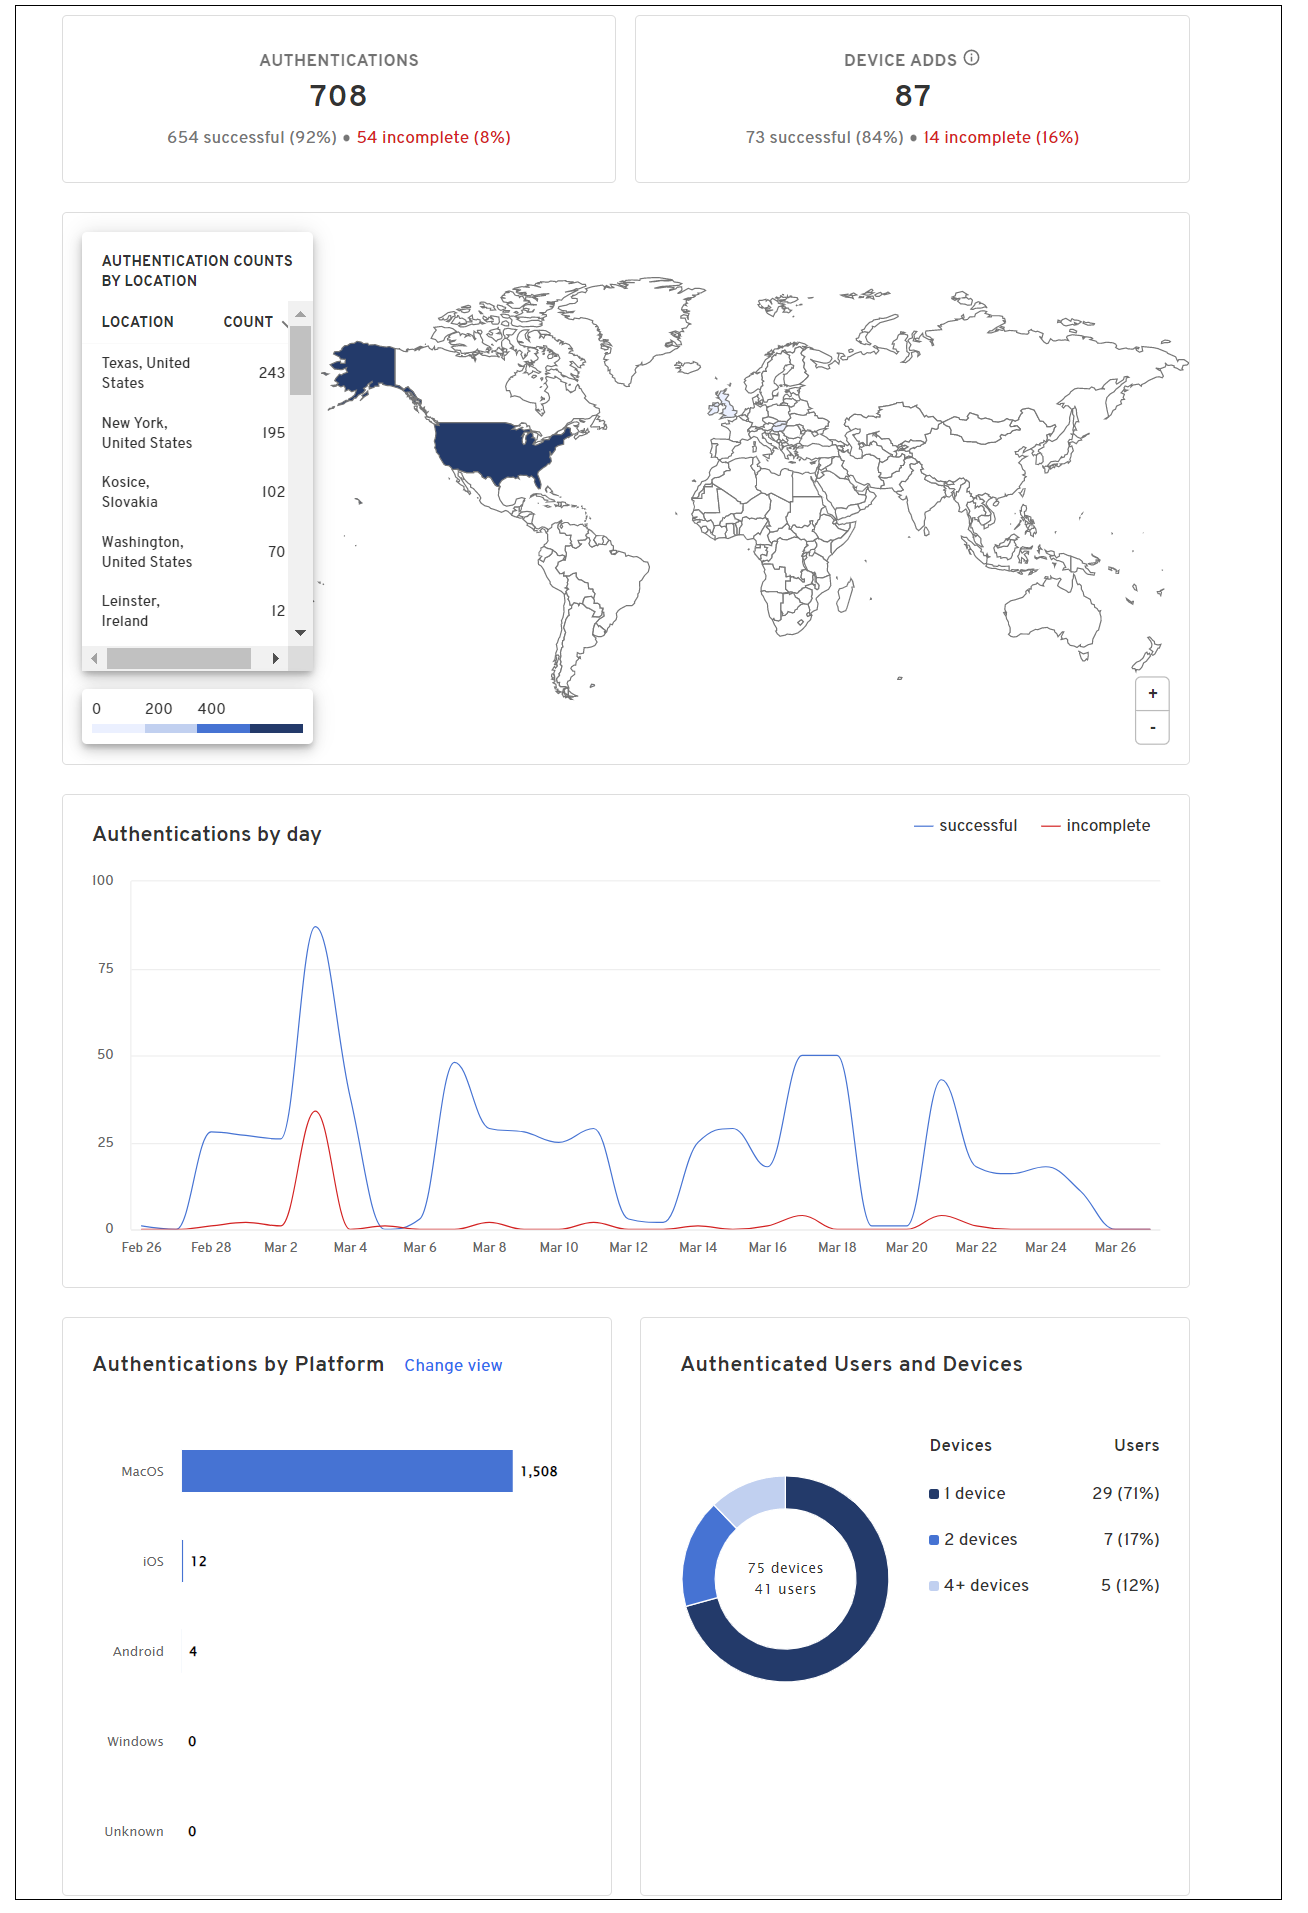Zoom out on the world map
1308x1913 pixels.
click(x=1152, y=728)
